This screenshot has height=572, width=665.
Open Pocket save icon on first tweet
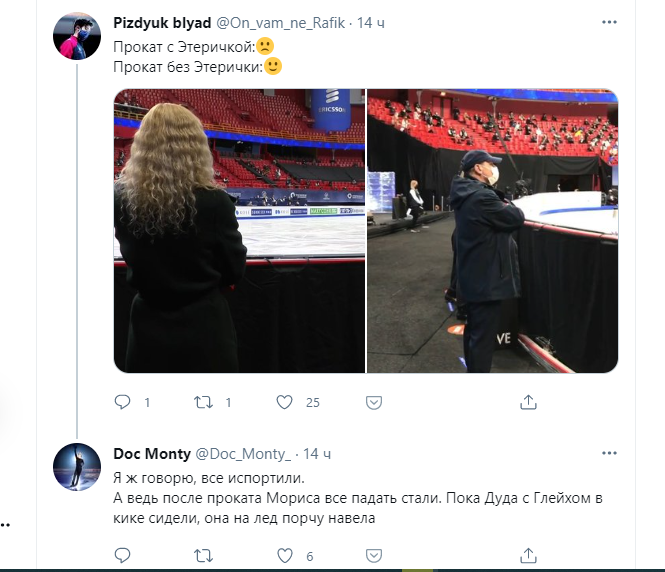pyautogui.click(x=374, y=402)
